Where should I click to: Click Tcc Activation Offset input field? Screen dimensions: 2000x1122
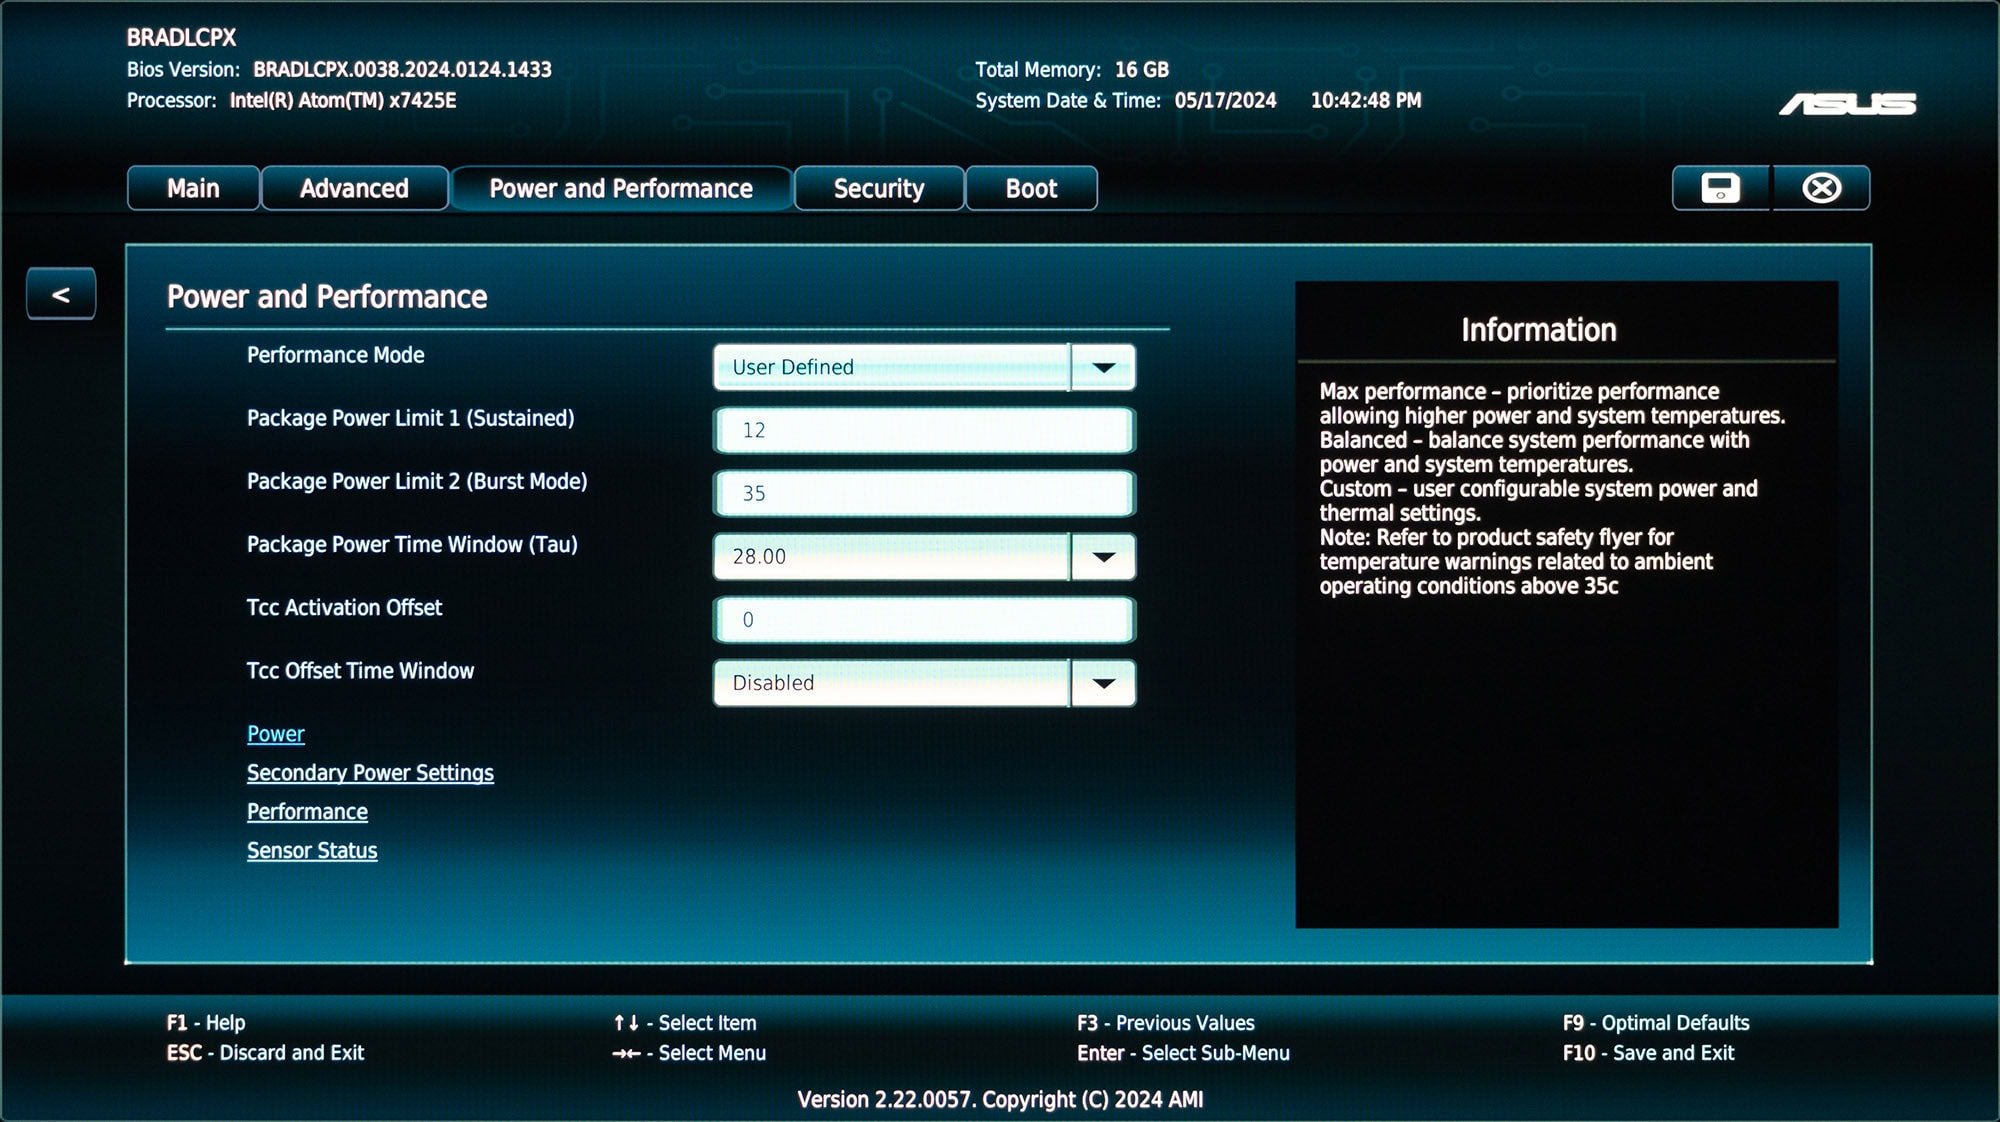(x=923, y=618)
